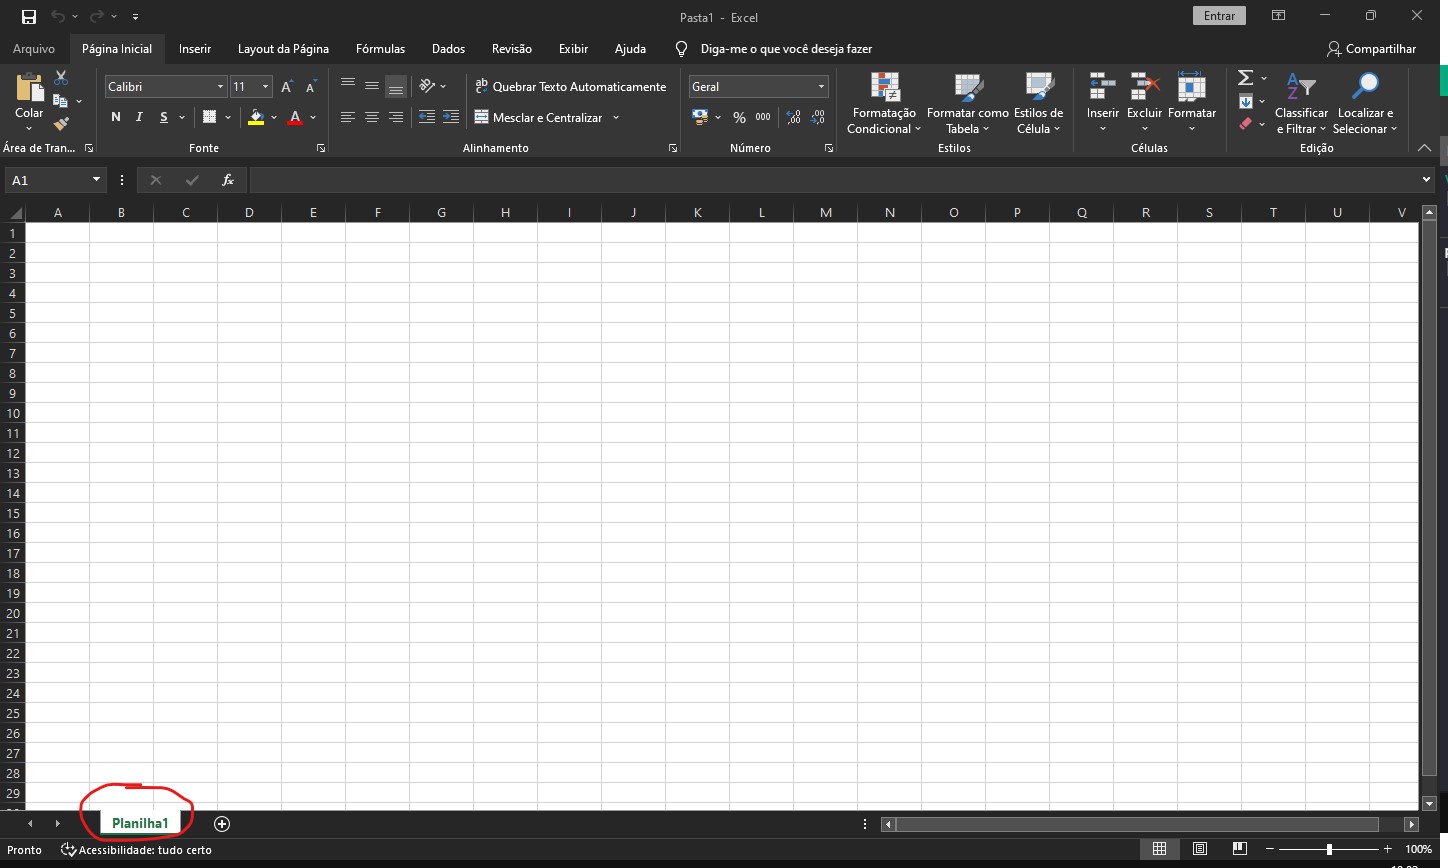Click the Undo arrow icon
Screen dimensions: 1448x868
[58, 16]
